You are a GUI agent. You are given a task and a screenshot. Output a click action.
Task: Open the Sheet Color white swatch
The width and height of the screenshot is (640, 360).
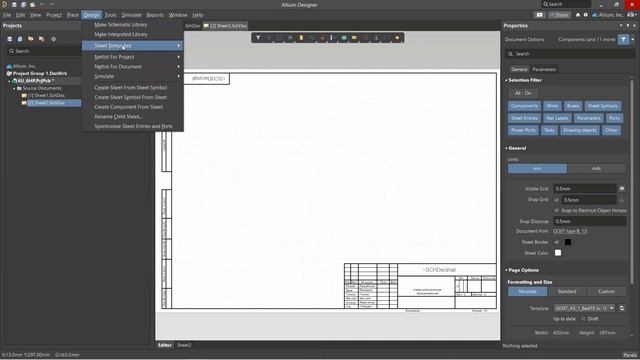click(558, 253)
